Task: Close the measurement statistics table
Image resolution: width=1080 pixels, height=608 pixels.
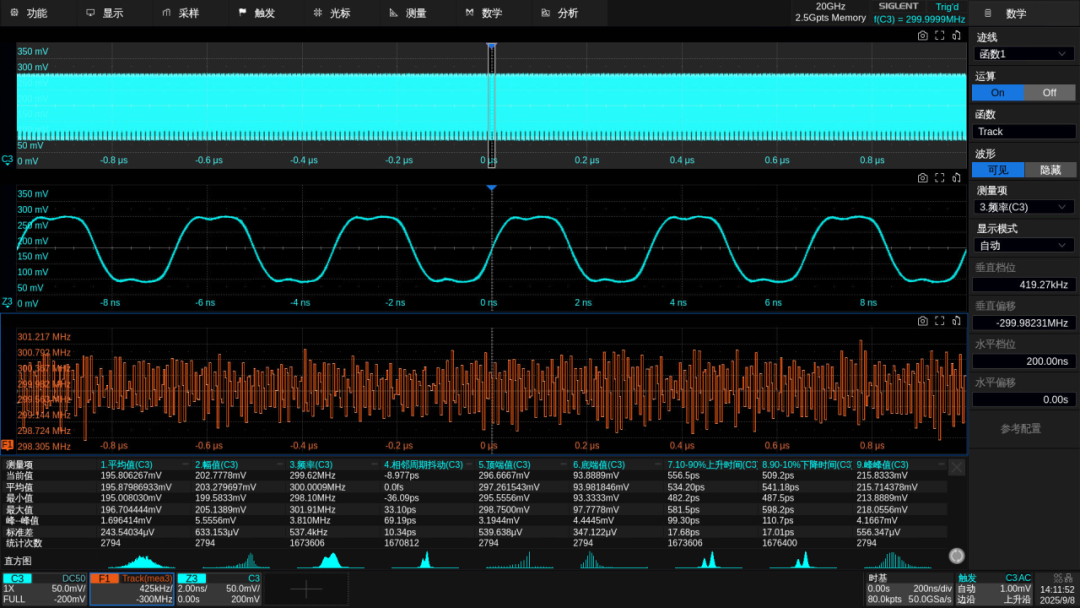Action: coord(957,467)
